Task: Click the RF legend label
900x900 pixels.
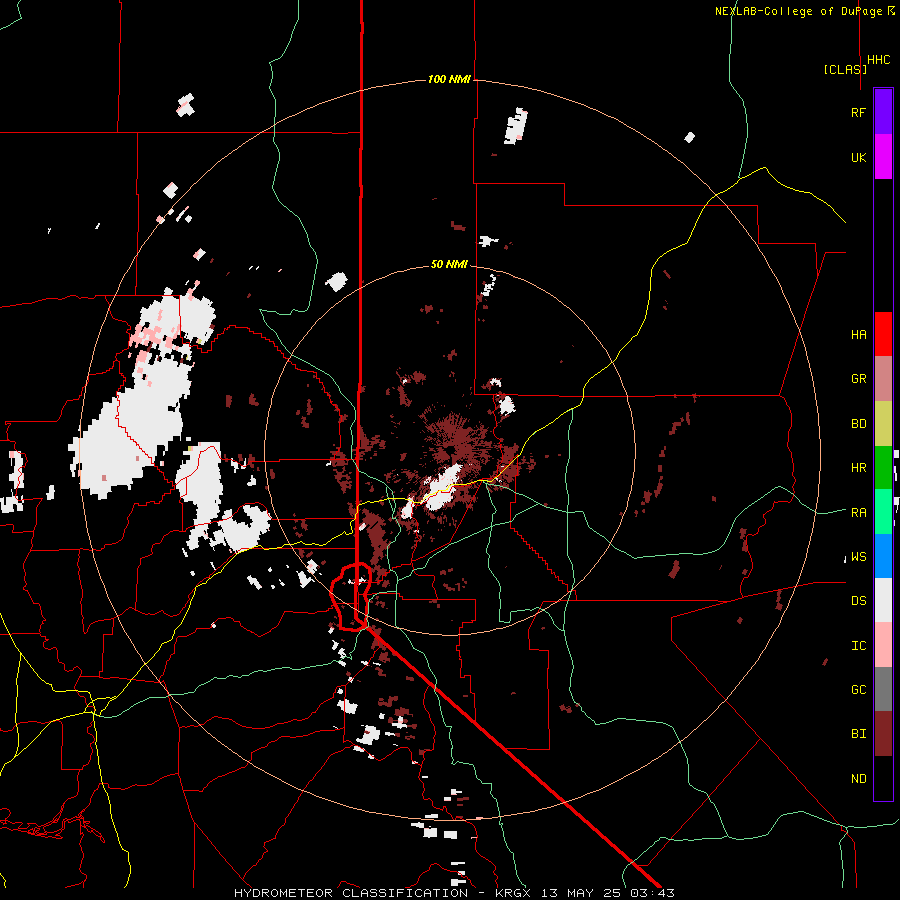Action: [859, 112]
